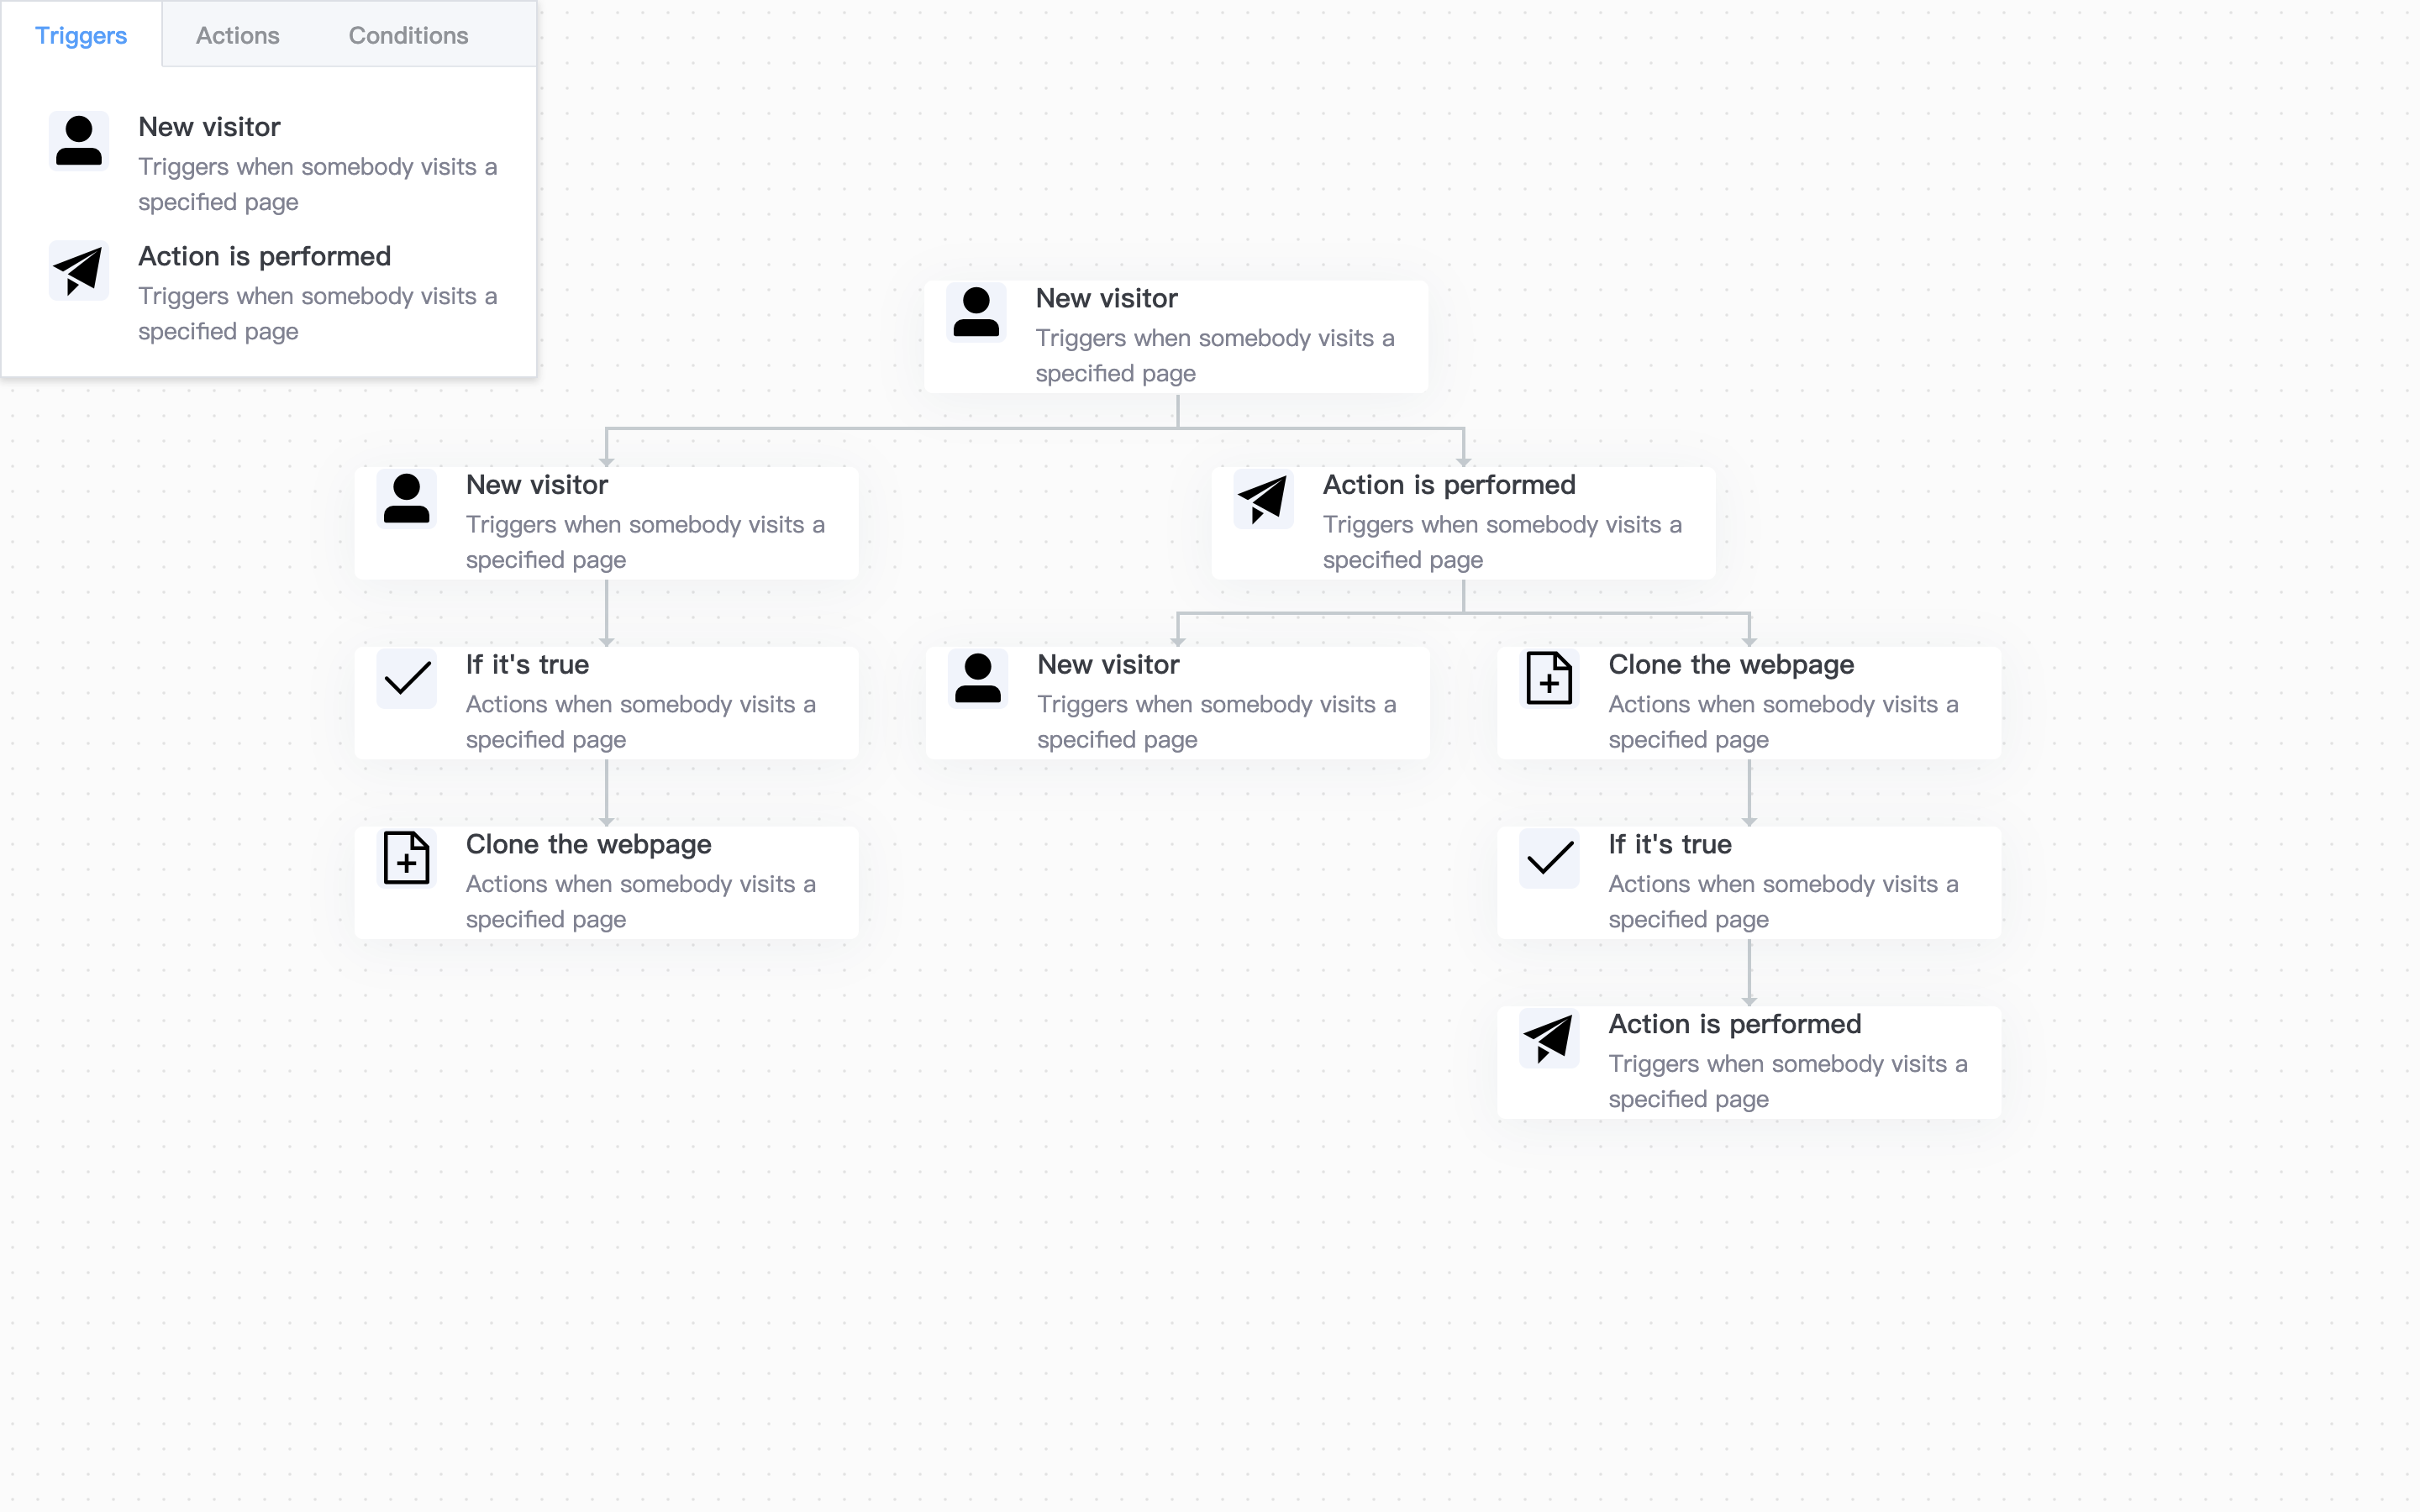The image size is (2420, 1512).
Task: Switch to the Actions tab
Action: coord(235,34)
